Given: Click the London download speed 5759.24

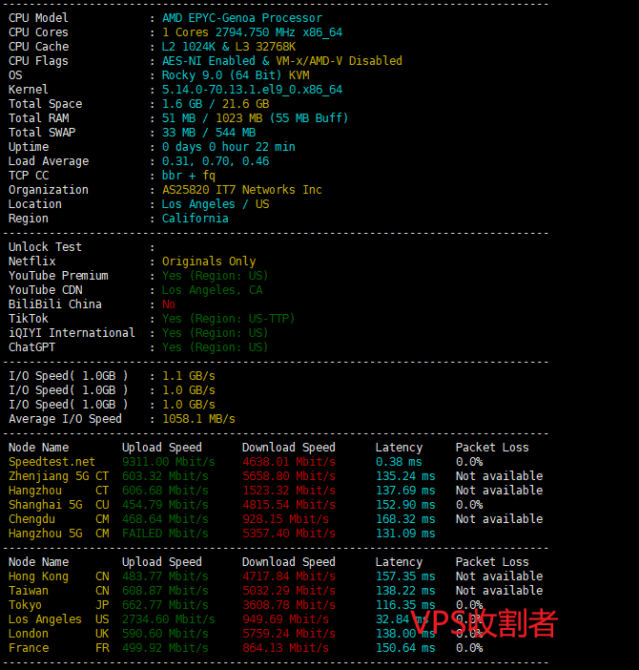Looking at the screenshot, I should (288, 634).
